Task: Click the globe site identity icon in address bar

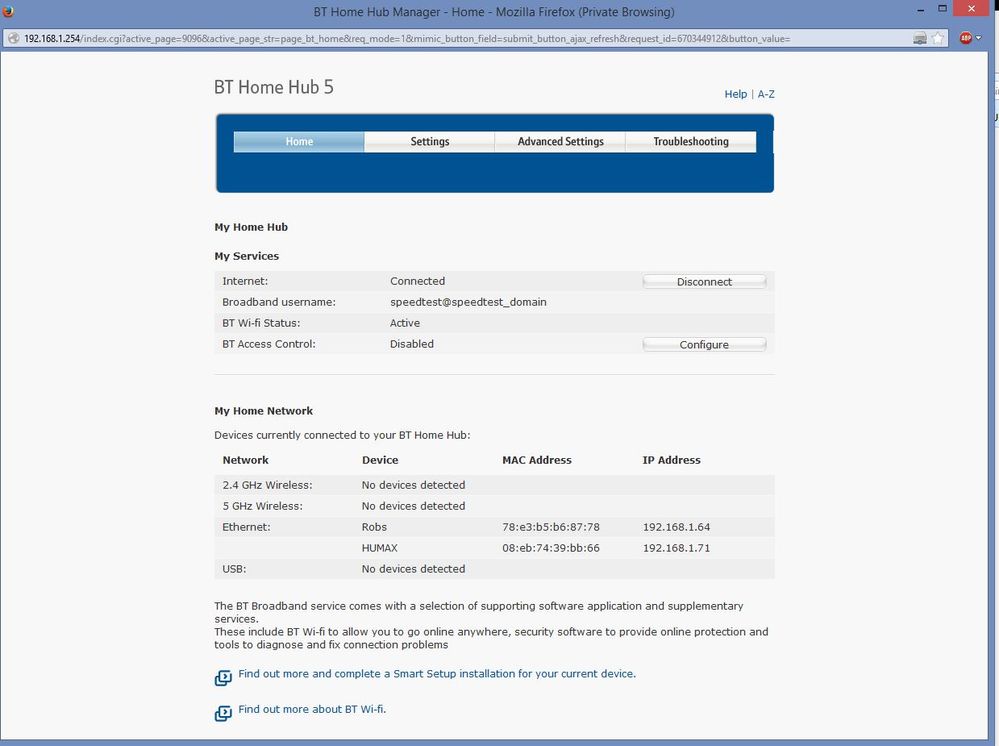Action: tap(13, 38)
